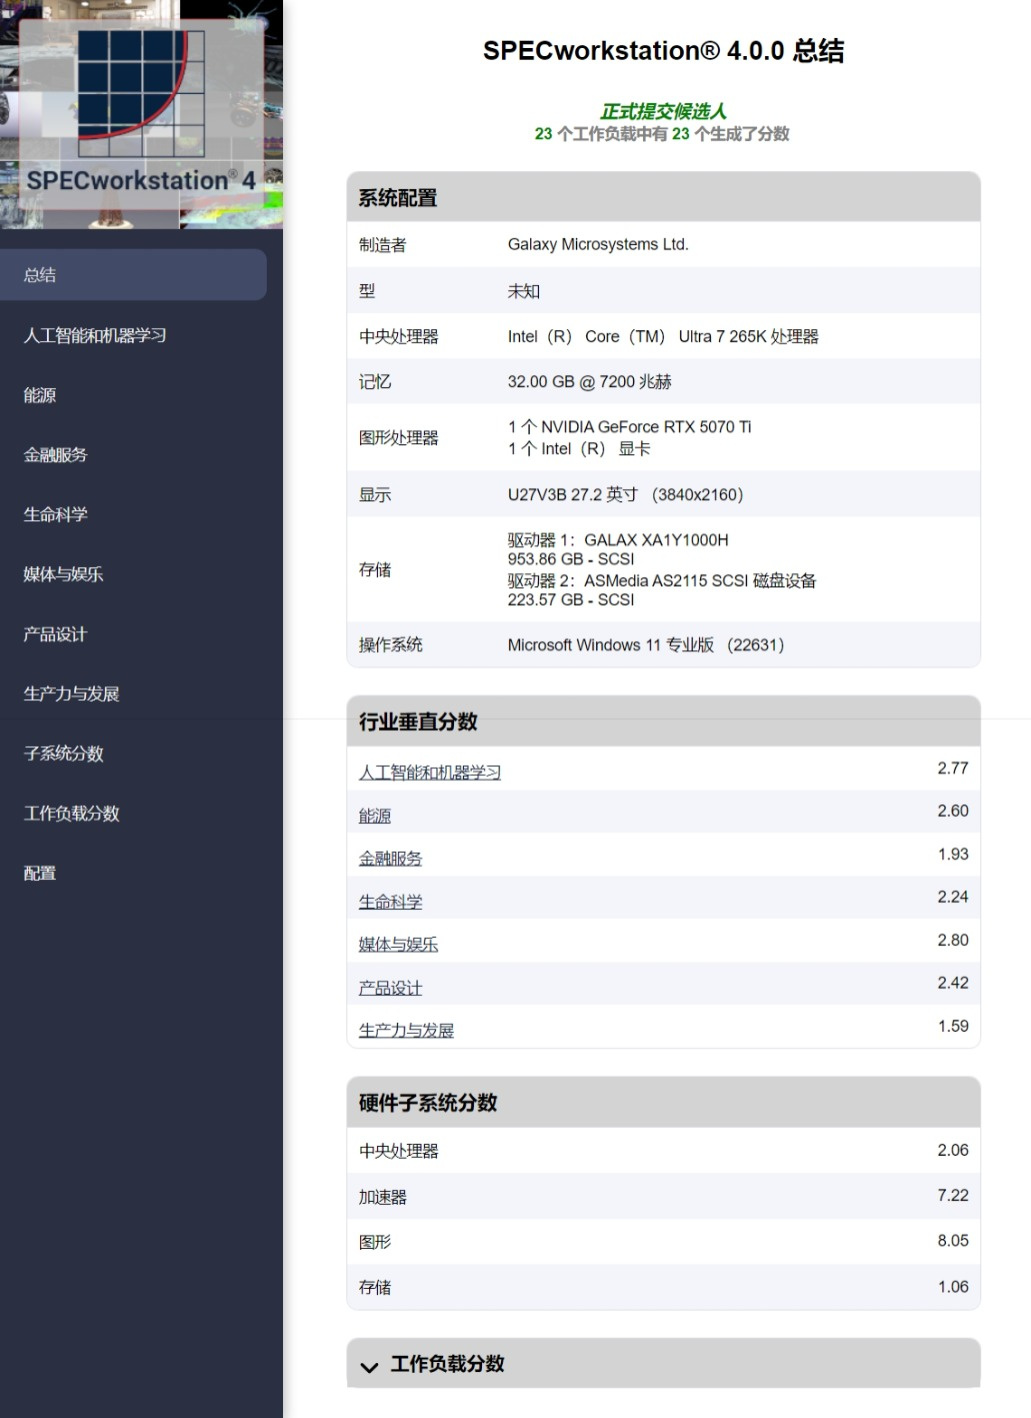This screenshot has width=1031, height=1418.
Task: Click the 硬件子系统分数 section header
Action: 663,1102
